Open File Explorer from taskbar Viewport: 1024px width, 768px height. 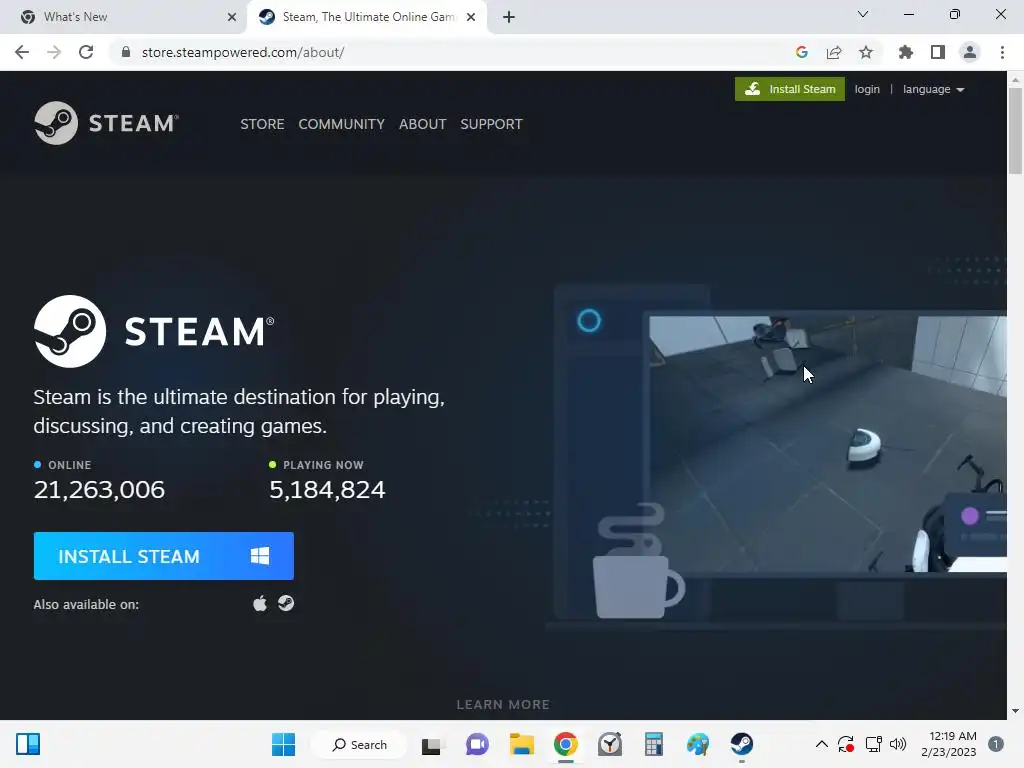pyautogui.click(x=522, y=744)
